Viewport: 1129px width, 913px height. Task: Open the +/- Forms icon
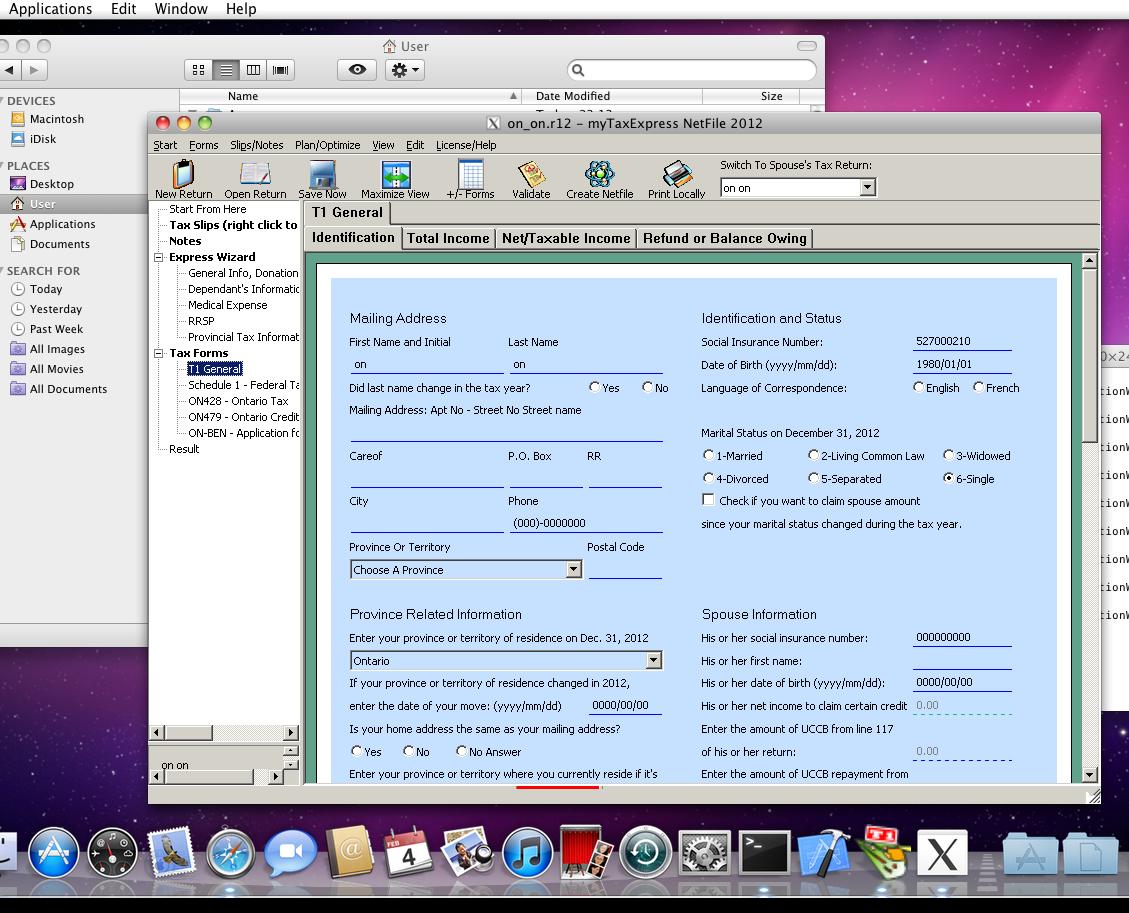(470, 174)
